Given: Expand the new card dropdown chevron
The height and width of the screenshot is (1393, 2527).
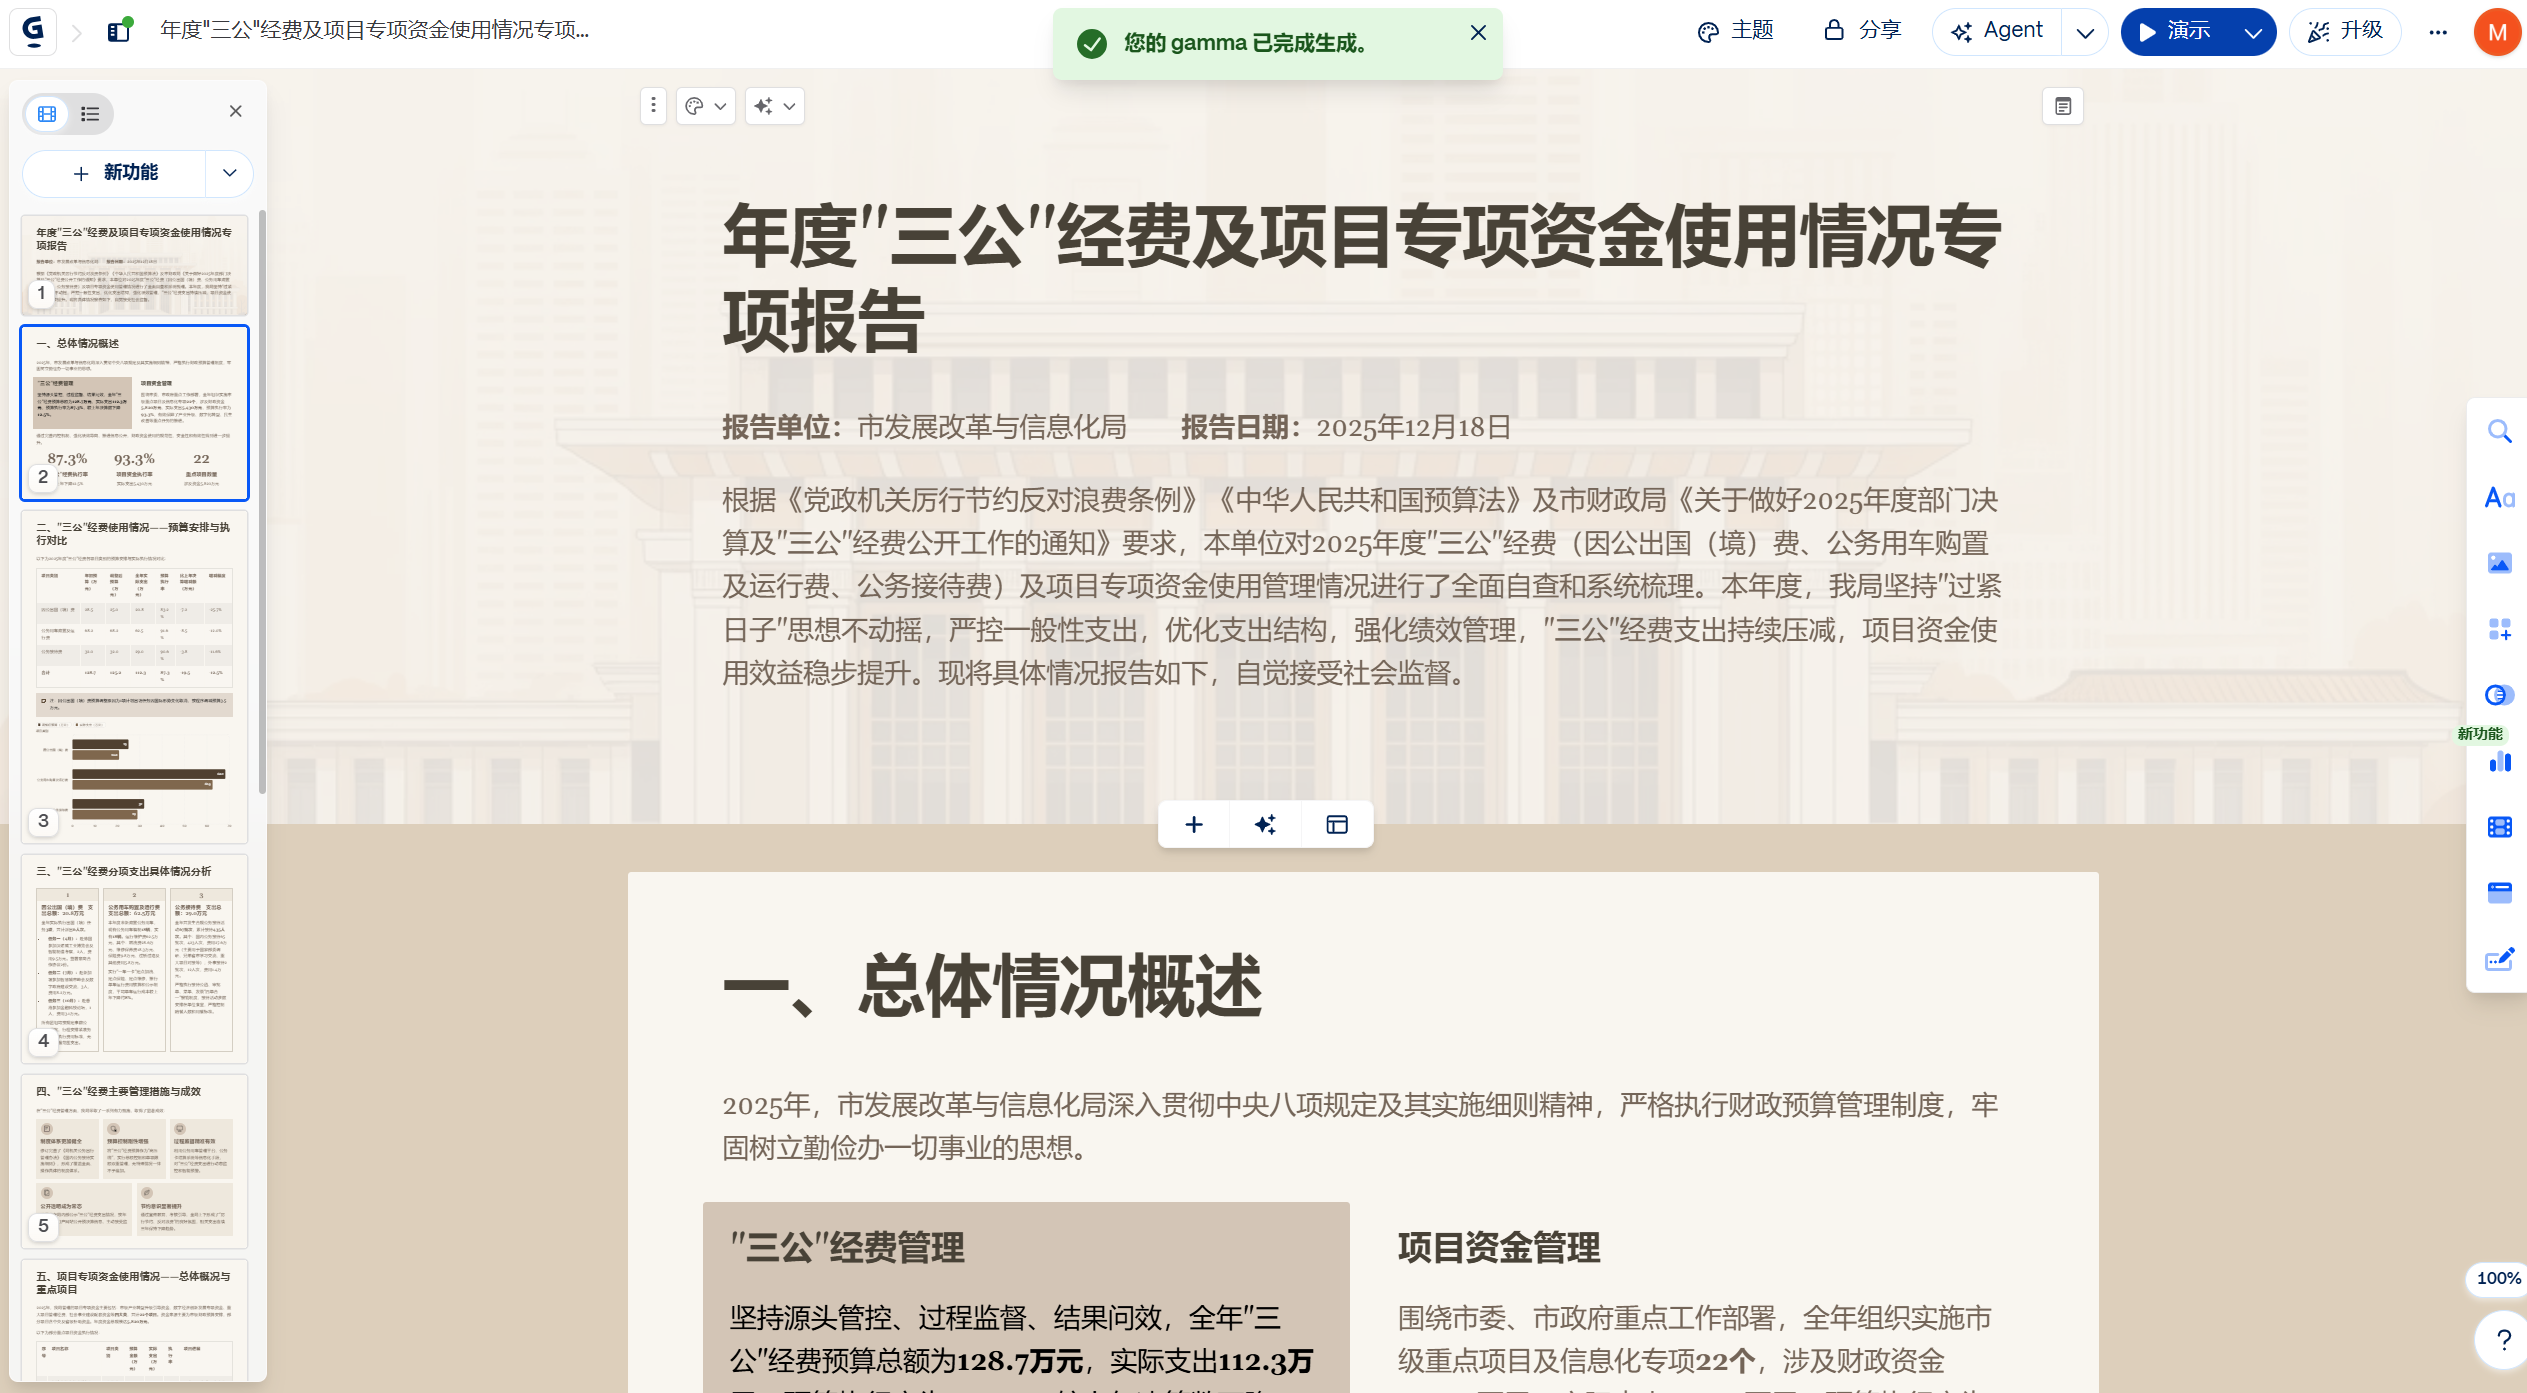Looking at the screenshot, I should [x=230, y=173].
